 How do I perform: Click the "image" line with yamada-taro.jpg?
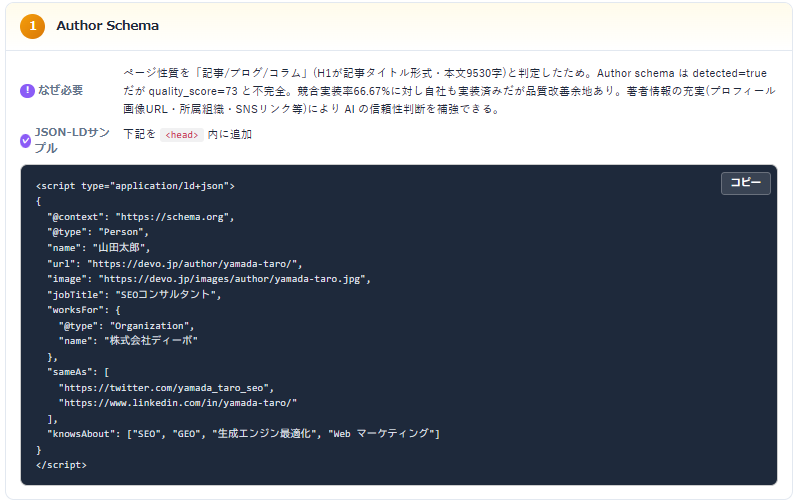[x=209, y=279]
